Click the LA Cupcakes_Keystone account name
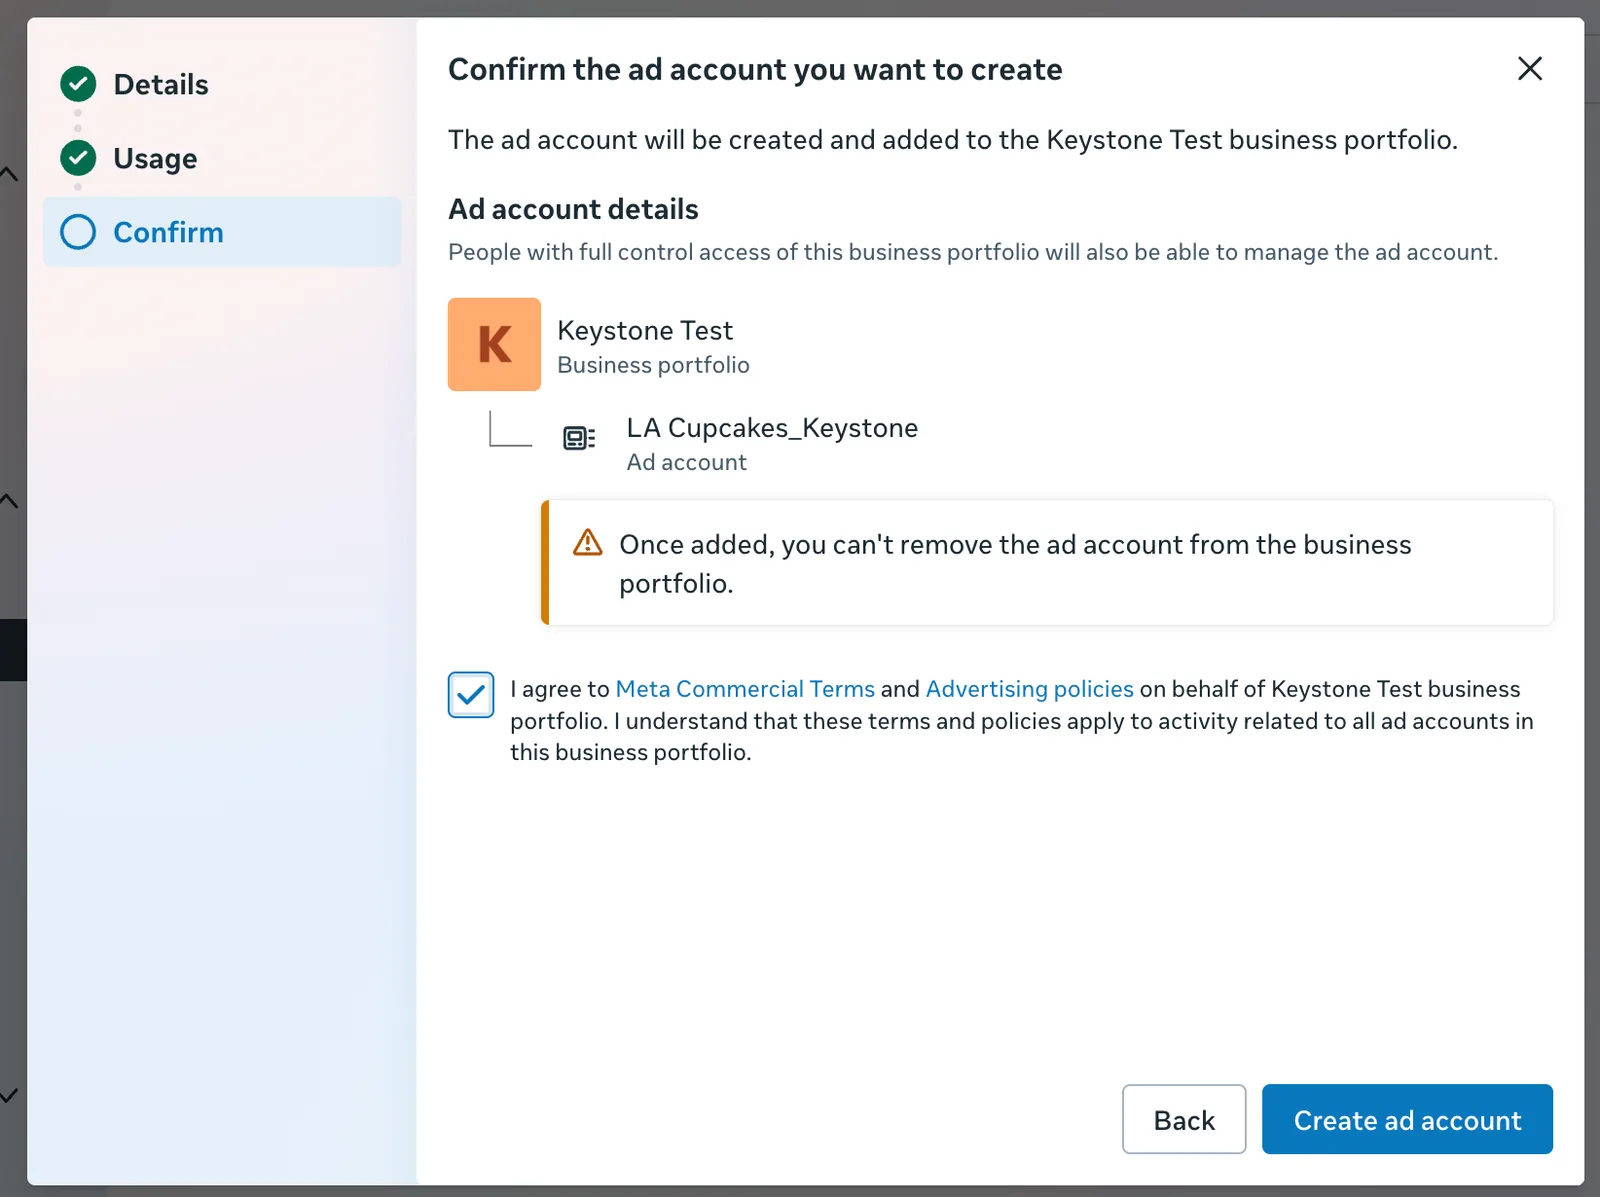1600x1197 pixels. click(x=772, y=428)
